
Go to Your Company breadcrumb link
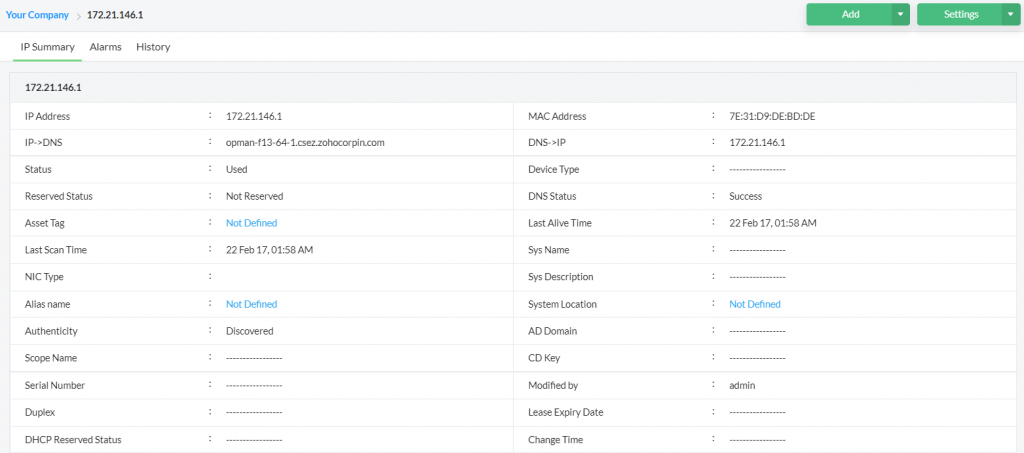(x=37, y=15)
